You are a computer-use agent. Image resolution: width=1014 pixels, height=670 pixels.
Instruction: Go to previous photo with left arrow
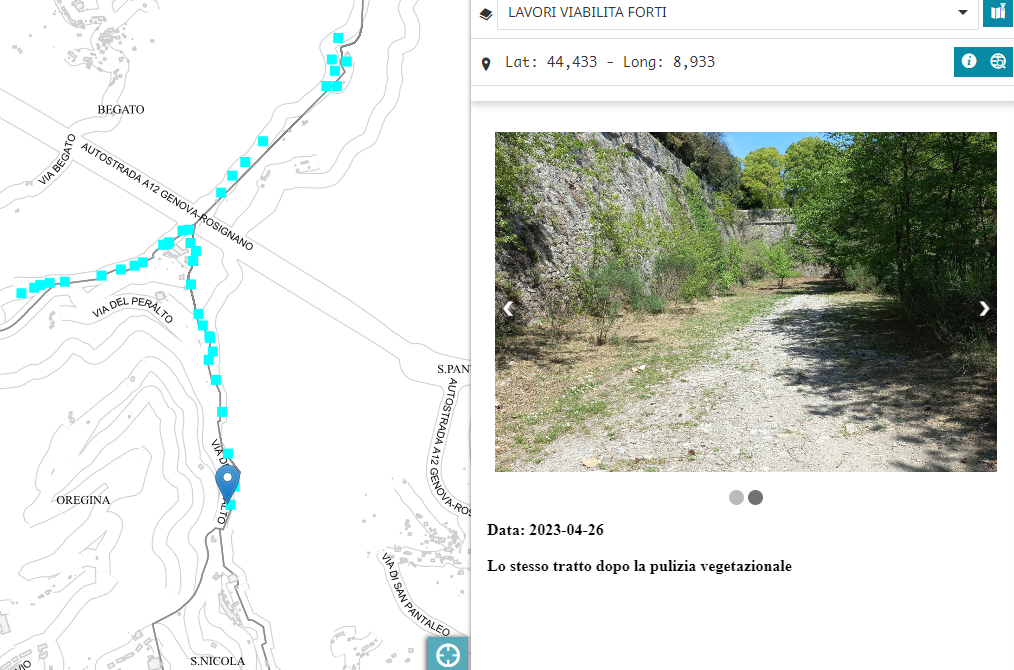(x=509, y=308)
